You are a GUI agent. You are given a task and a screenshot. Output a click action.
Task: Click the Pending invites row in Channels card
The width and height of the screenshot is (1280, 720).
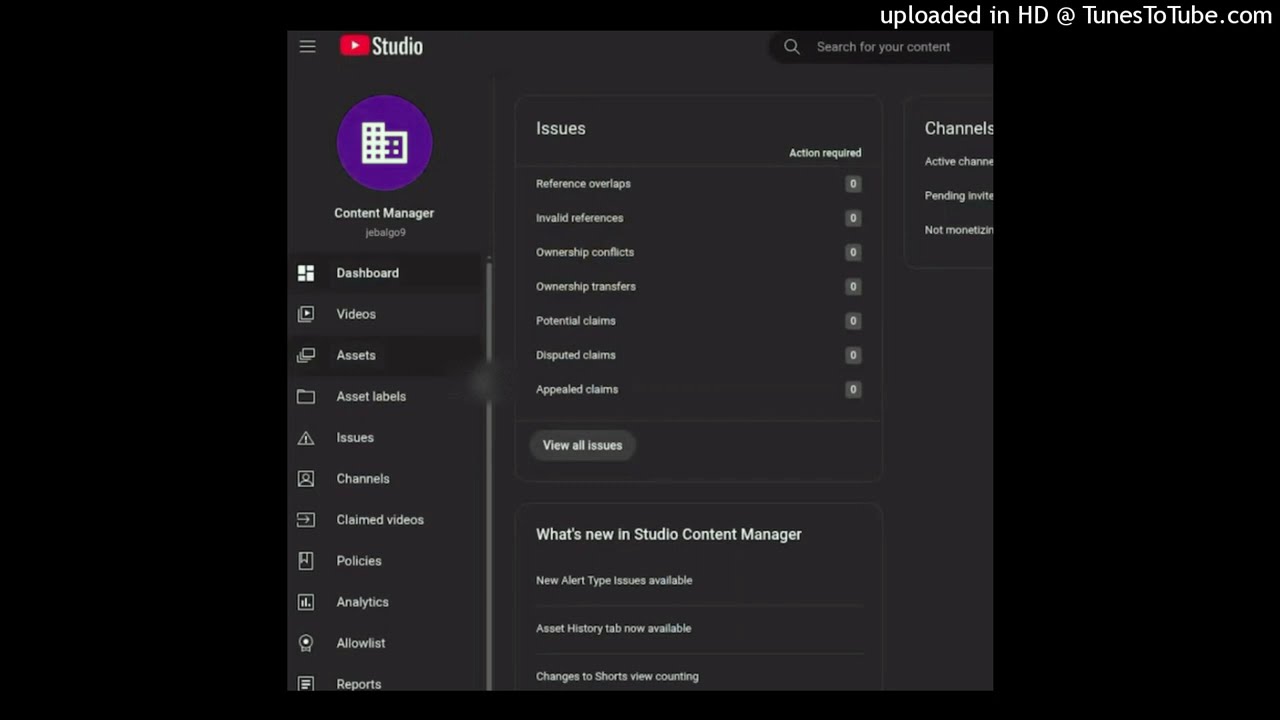point(959,196)
